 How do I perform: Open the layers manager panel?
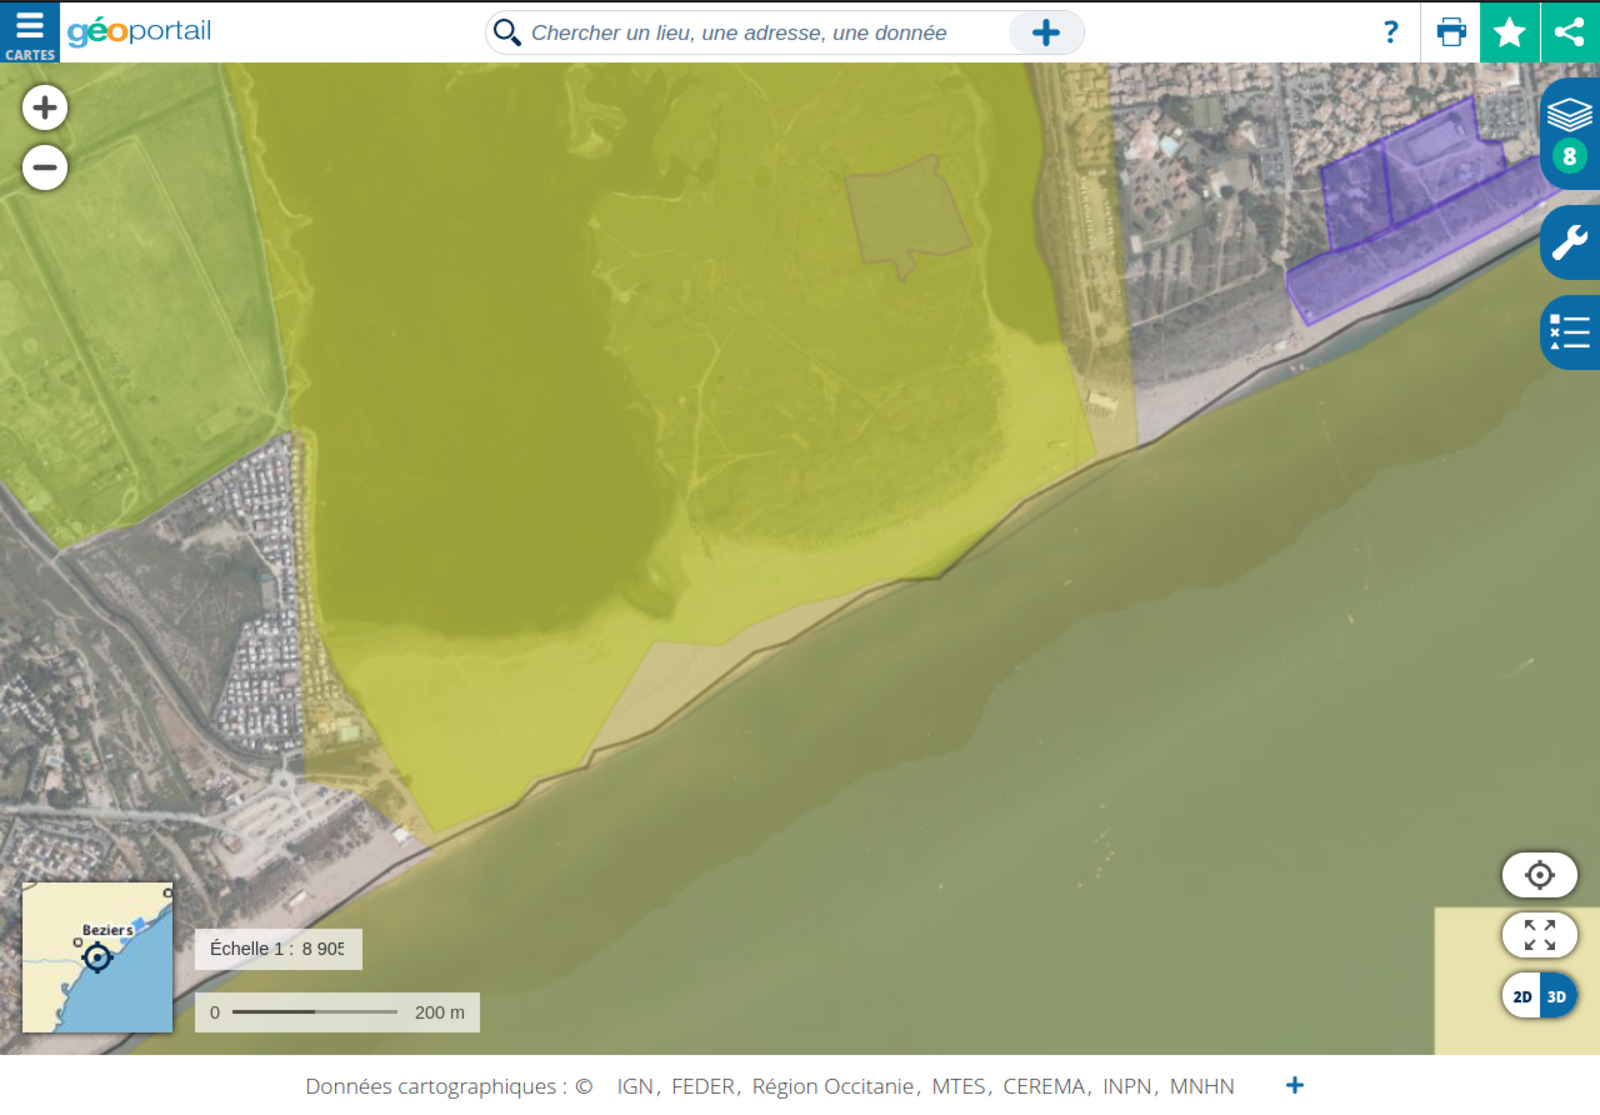click(1569, 132)
